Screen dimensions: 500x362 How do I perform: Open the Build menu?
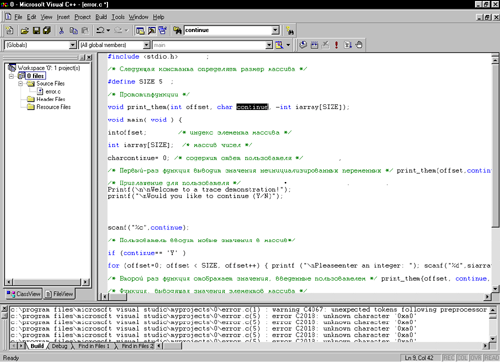[x=101, y=17]
